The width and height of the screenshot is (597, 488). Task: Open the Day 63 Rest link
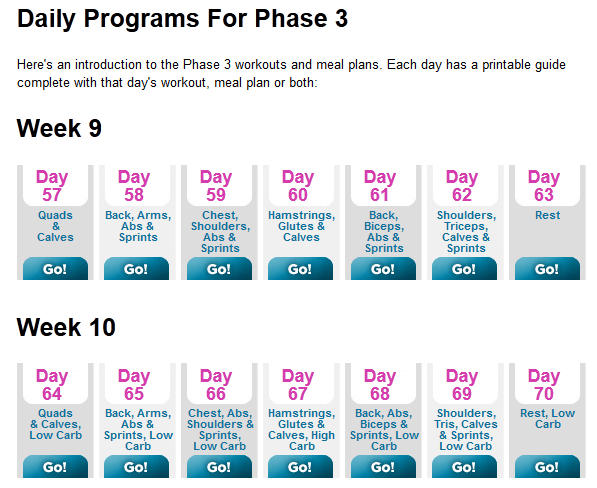548,215
